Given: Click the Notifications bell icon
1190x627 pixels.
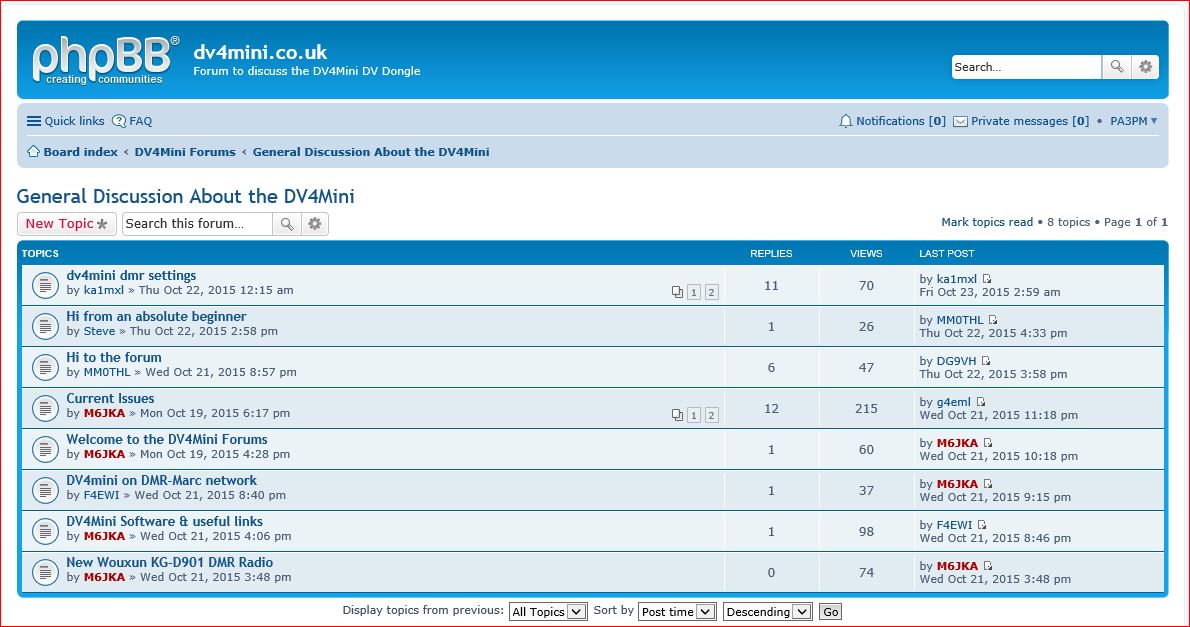Looking at the screenshot, I should point(846,121).
